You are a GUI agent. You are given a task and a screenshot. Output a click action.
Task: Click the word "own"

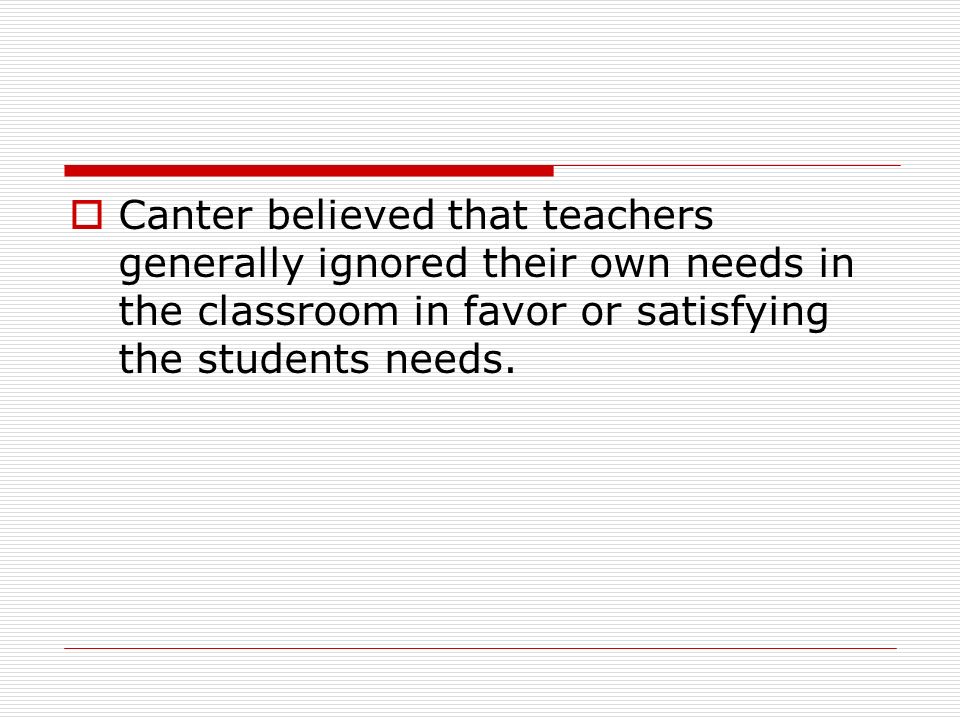[630, 266]
